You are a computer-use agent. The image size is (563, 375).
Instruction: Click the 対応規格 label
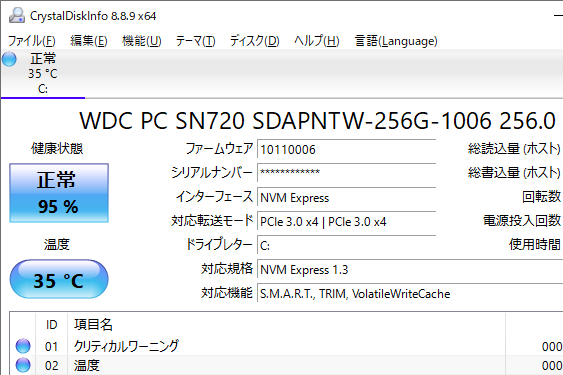tap(227, 269)
